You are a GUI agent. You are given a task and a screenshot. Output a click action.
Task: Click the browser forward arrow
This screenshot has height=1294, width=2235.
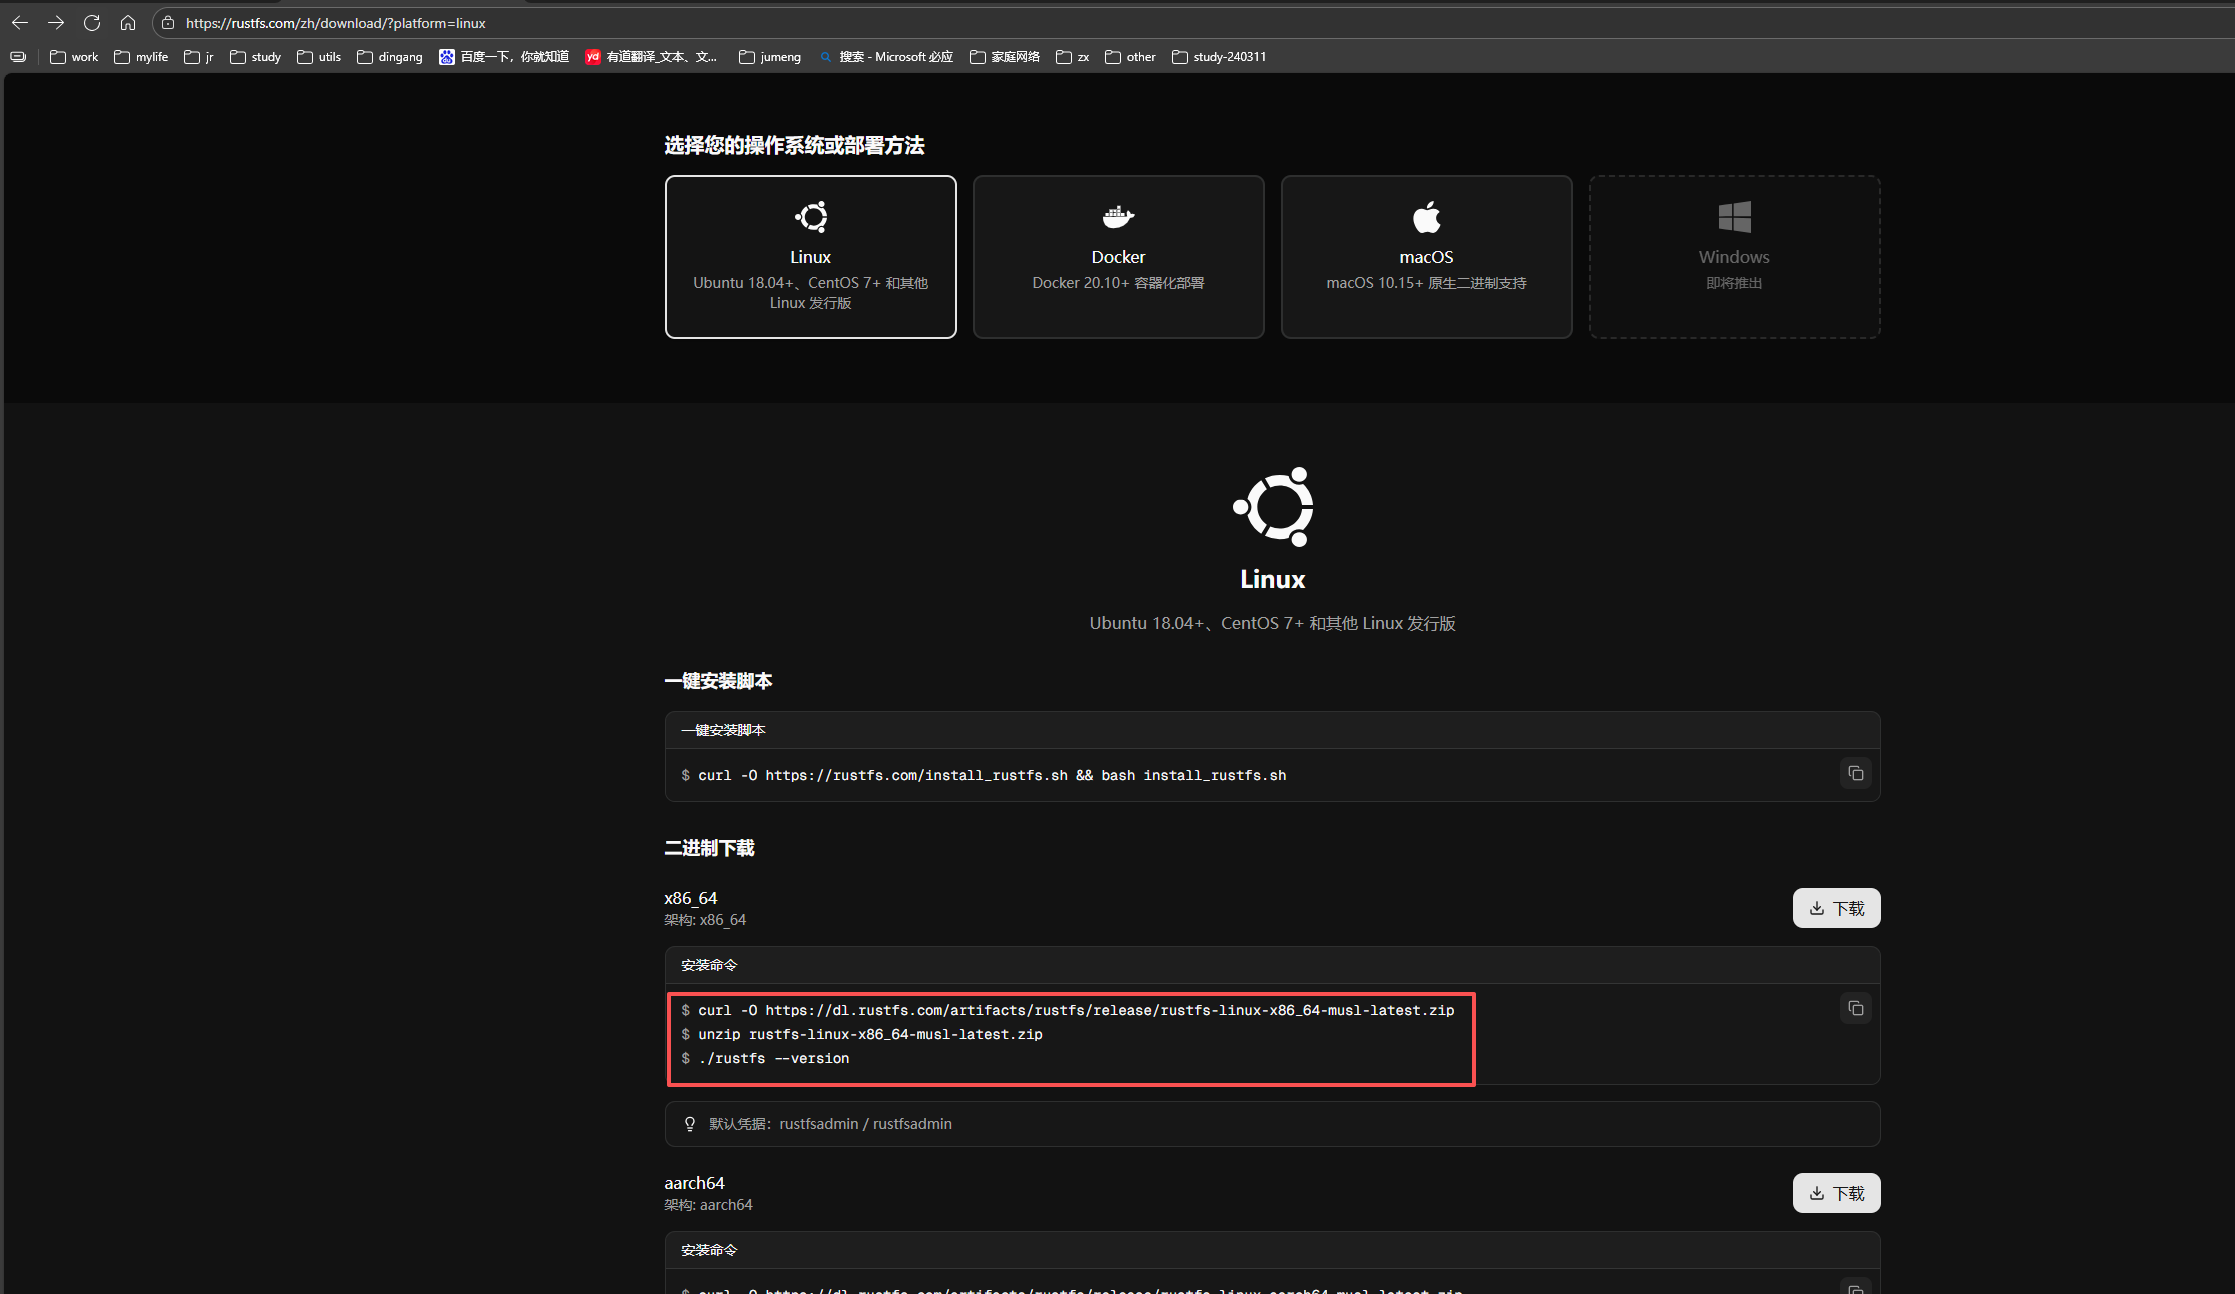point(56,22)
